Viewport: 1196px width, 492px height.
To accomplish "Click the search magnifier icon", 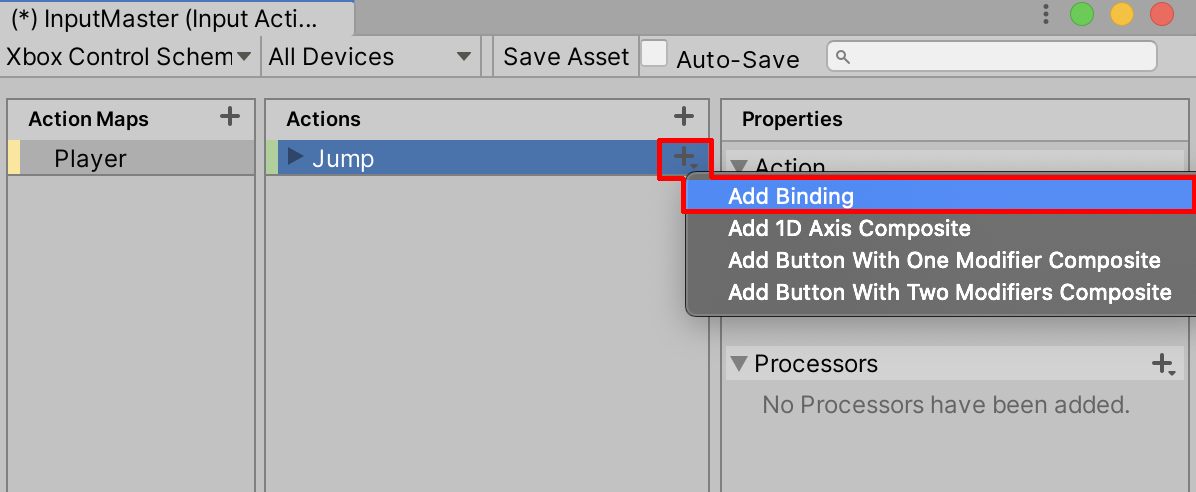I will pyautogui.click(x=842, y=58).
